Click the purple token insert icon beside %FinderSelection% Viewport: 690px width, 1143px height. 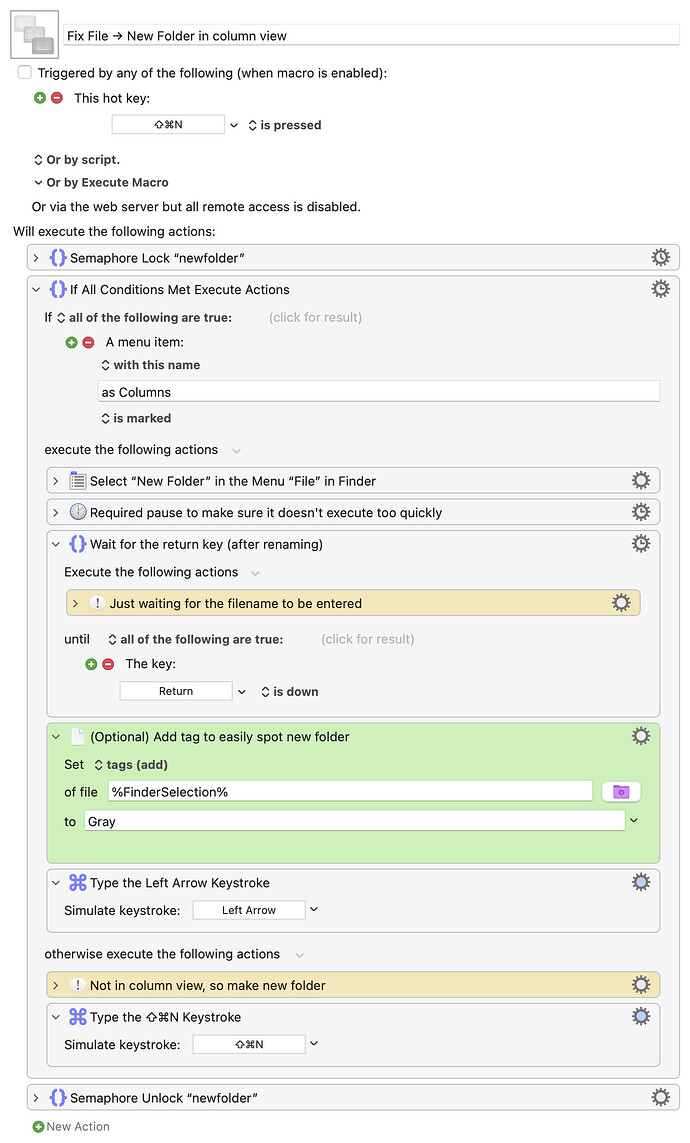click(x=621, y=791)
